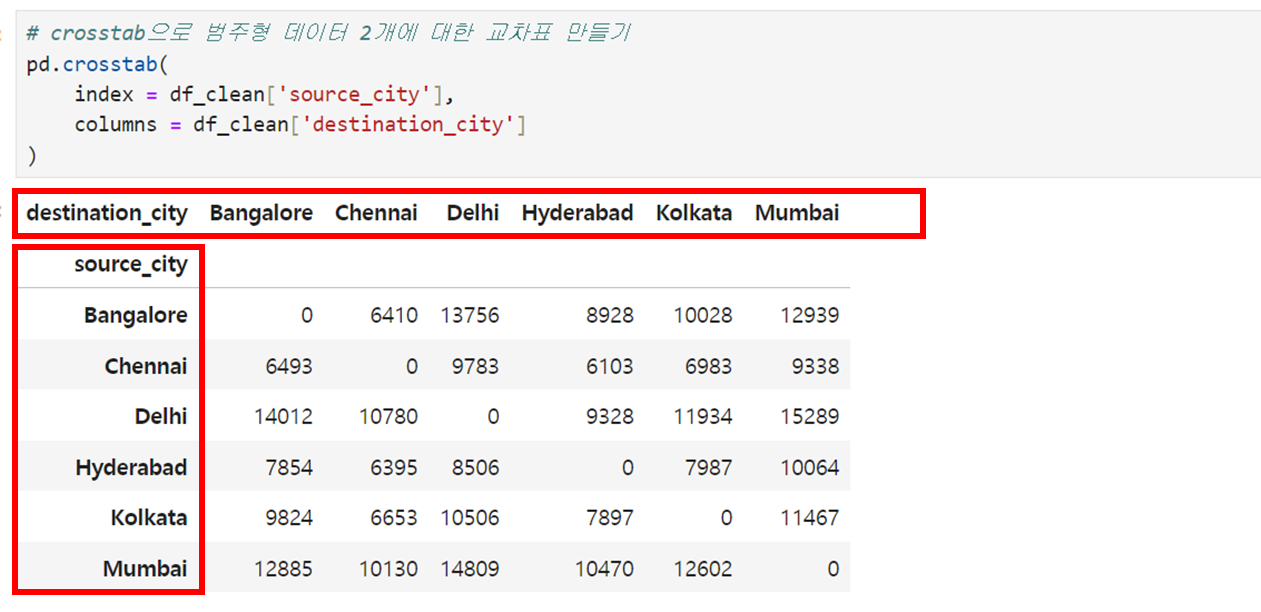Click the Delhi row label
Image resolution: width=1261 pixels, height=612 pixels.
click(161, 416)
